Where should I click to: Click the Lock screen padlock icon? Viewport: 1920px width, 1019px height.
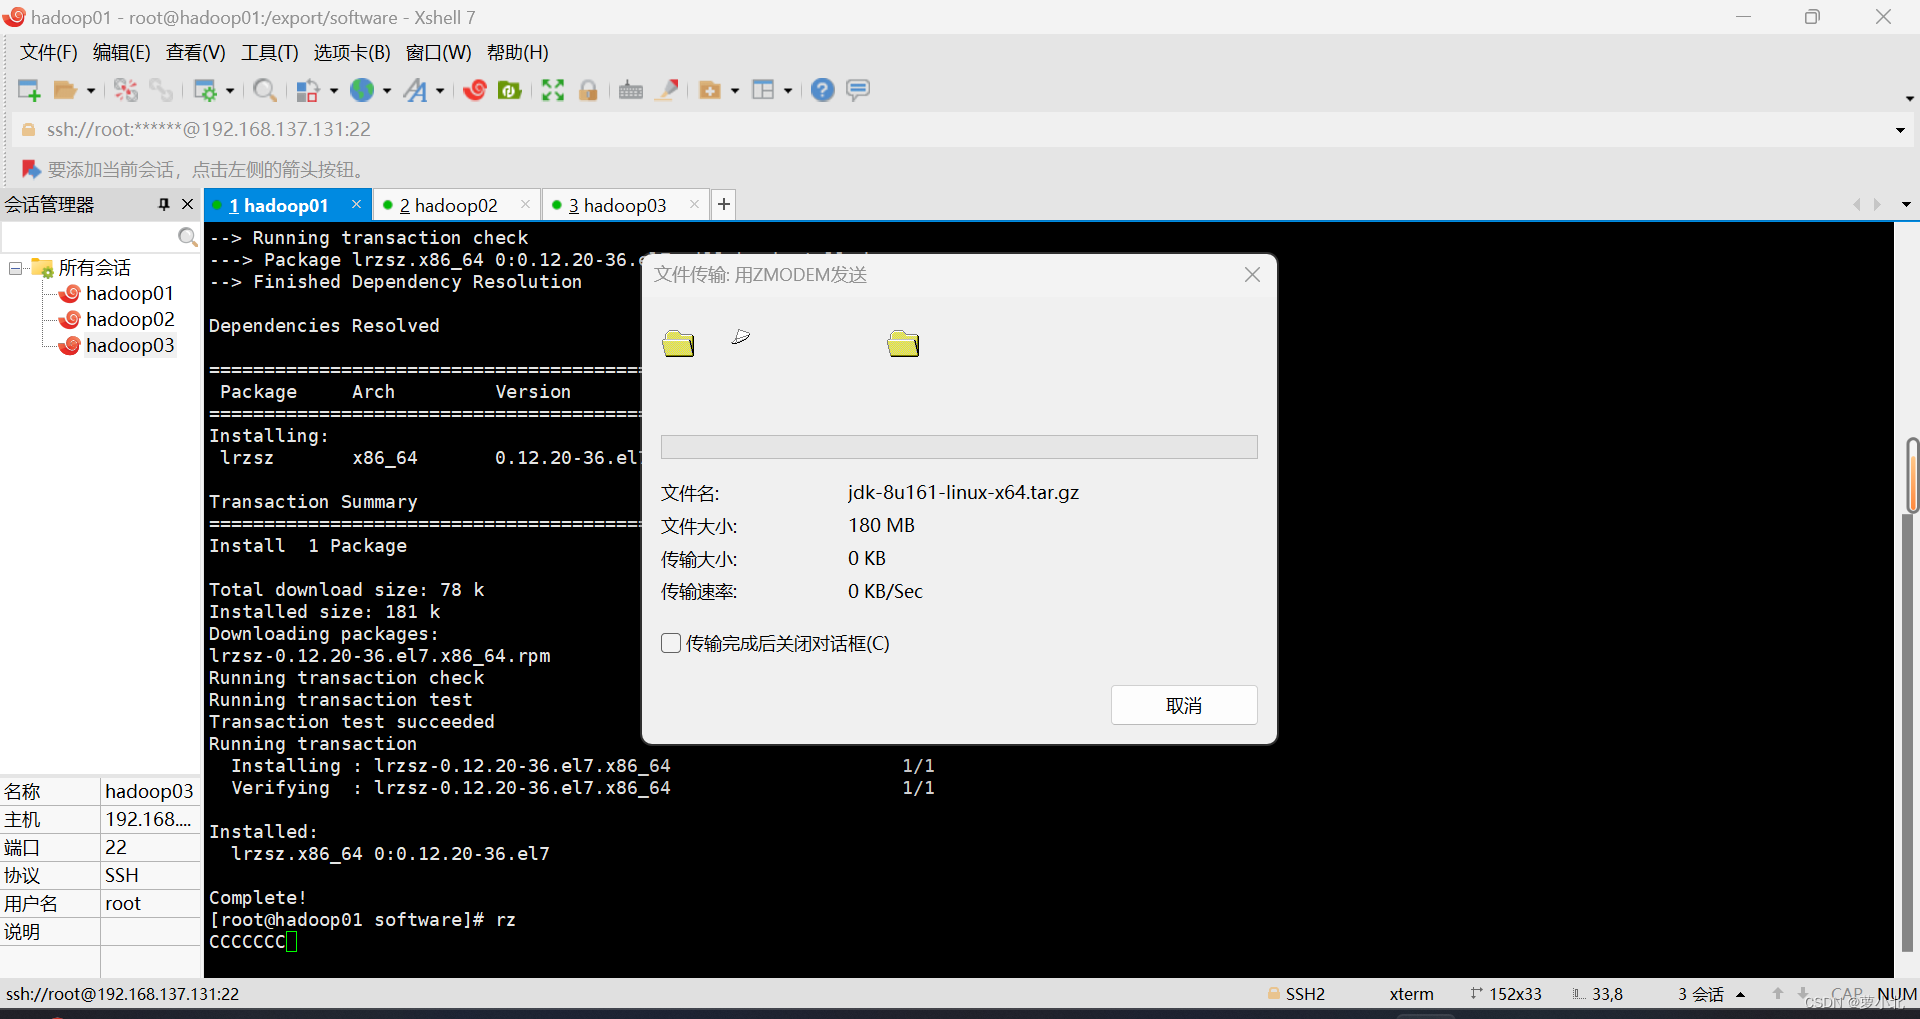[588, 90]
